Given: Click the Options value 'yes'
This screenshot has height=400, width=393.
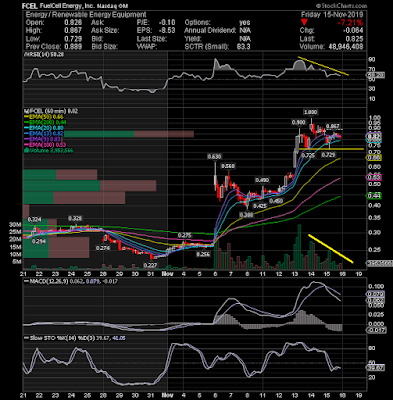Looking at the screenshot, I should tap(245, 23).
